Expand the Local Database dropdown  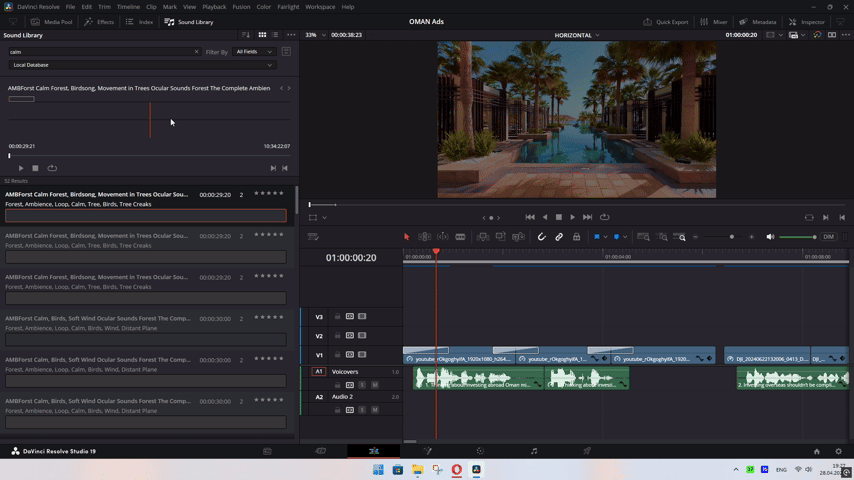[x=143, y=65]
